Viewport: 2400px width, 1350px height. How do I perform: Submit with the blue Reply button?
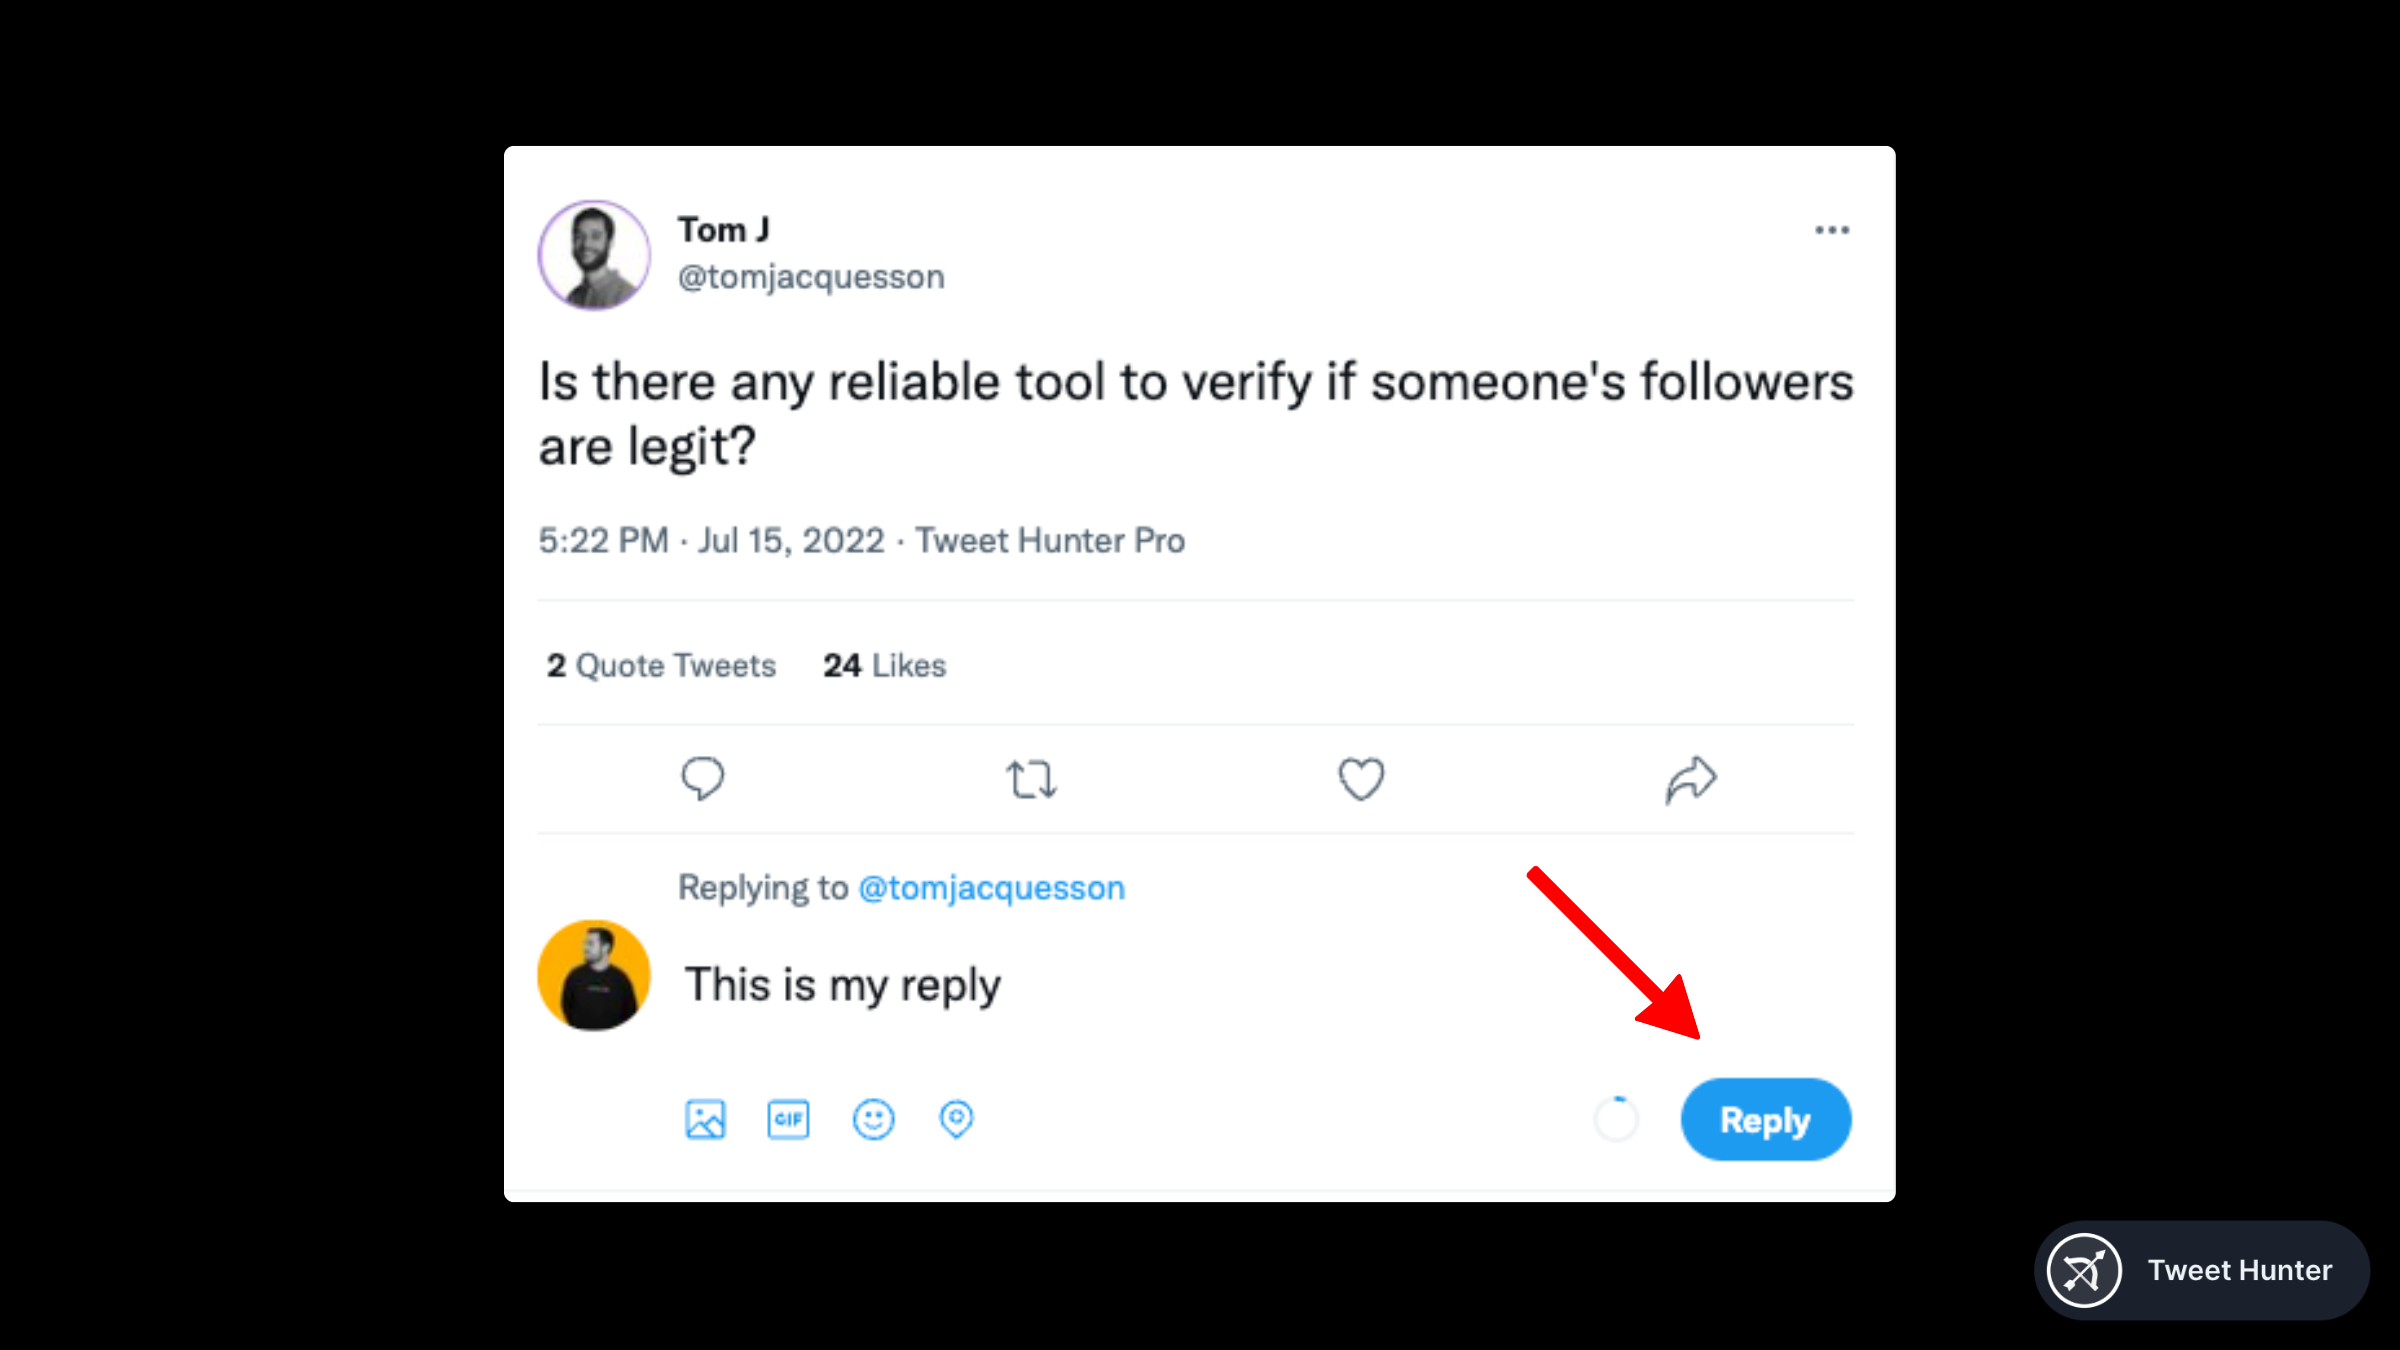point(1765,1120)
